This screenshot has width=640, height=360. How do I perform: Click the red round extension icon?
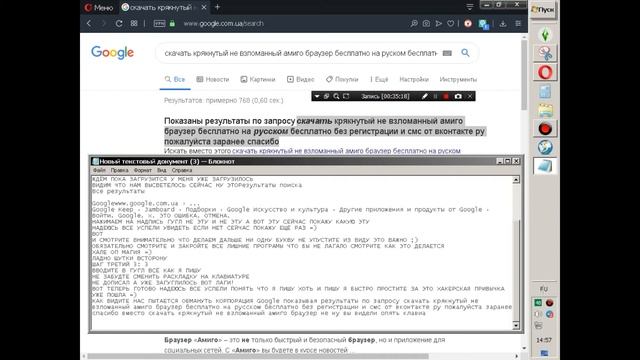pyautogui.click(x=468, y=24)
